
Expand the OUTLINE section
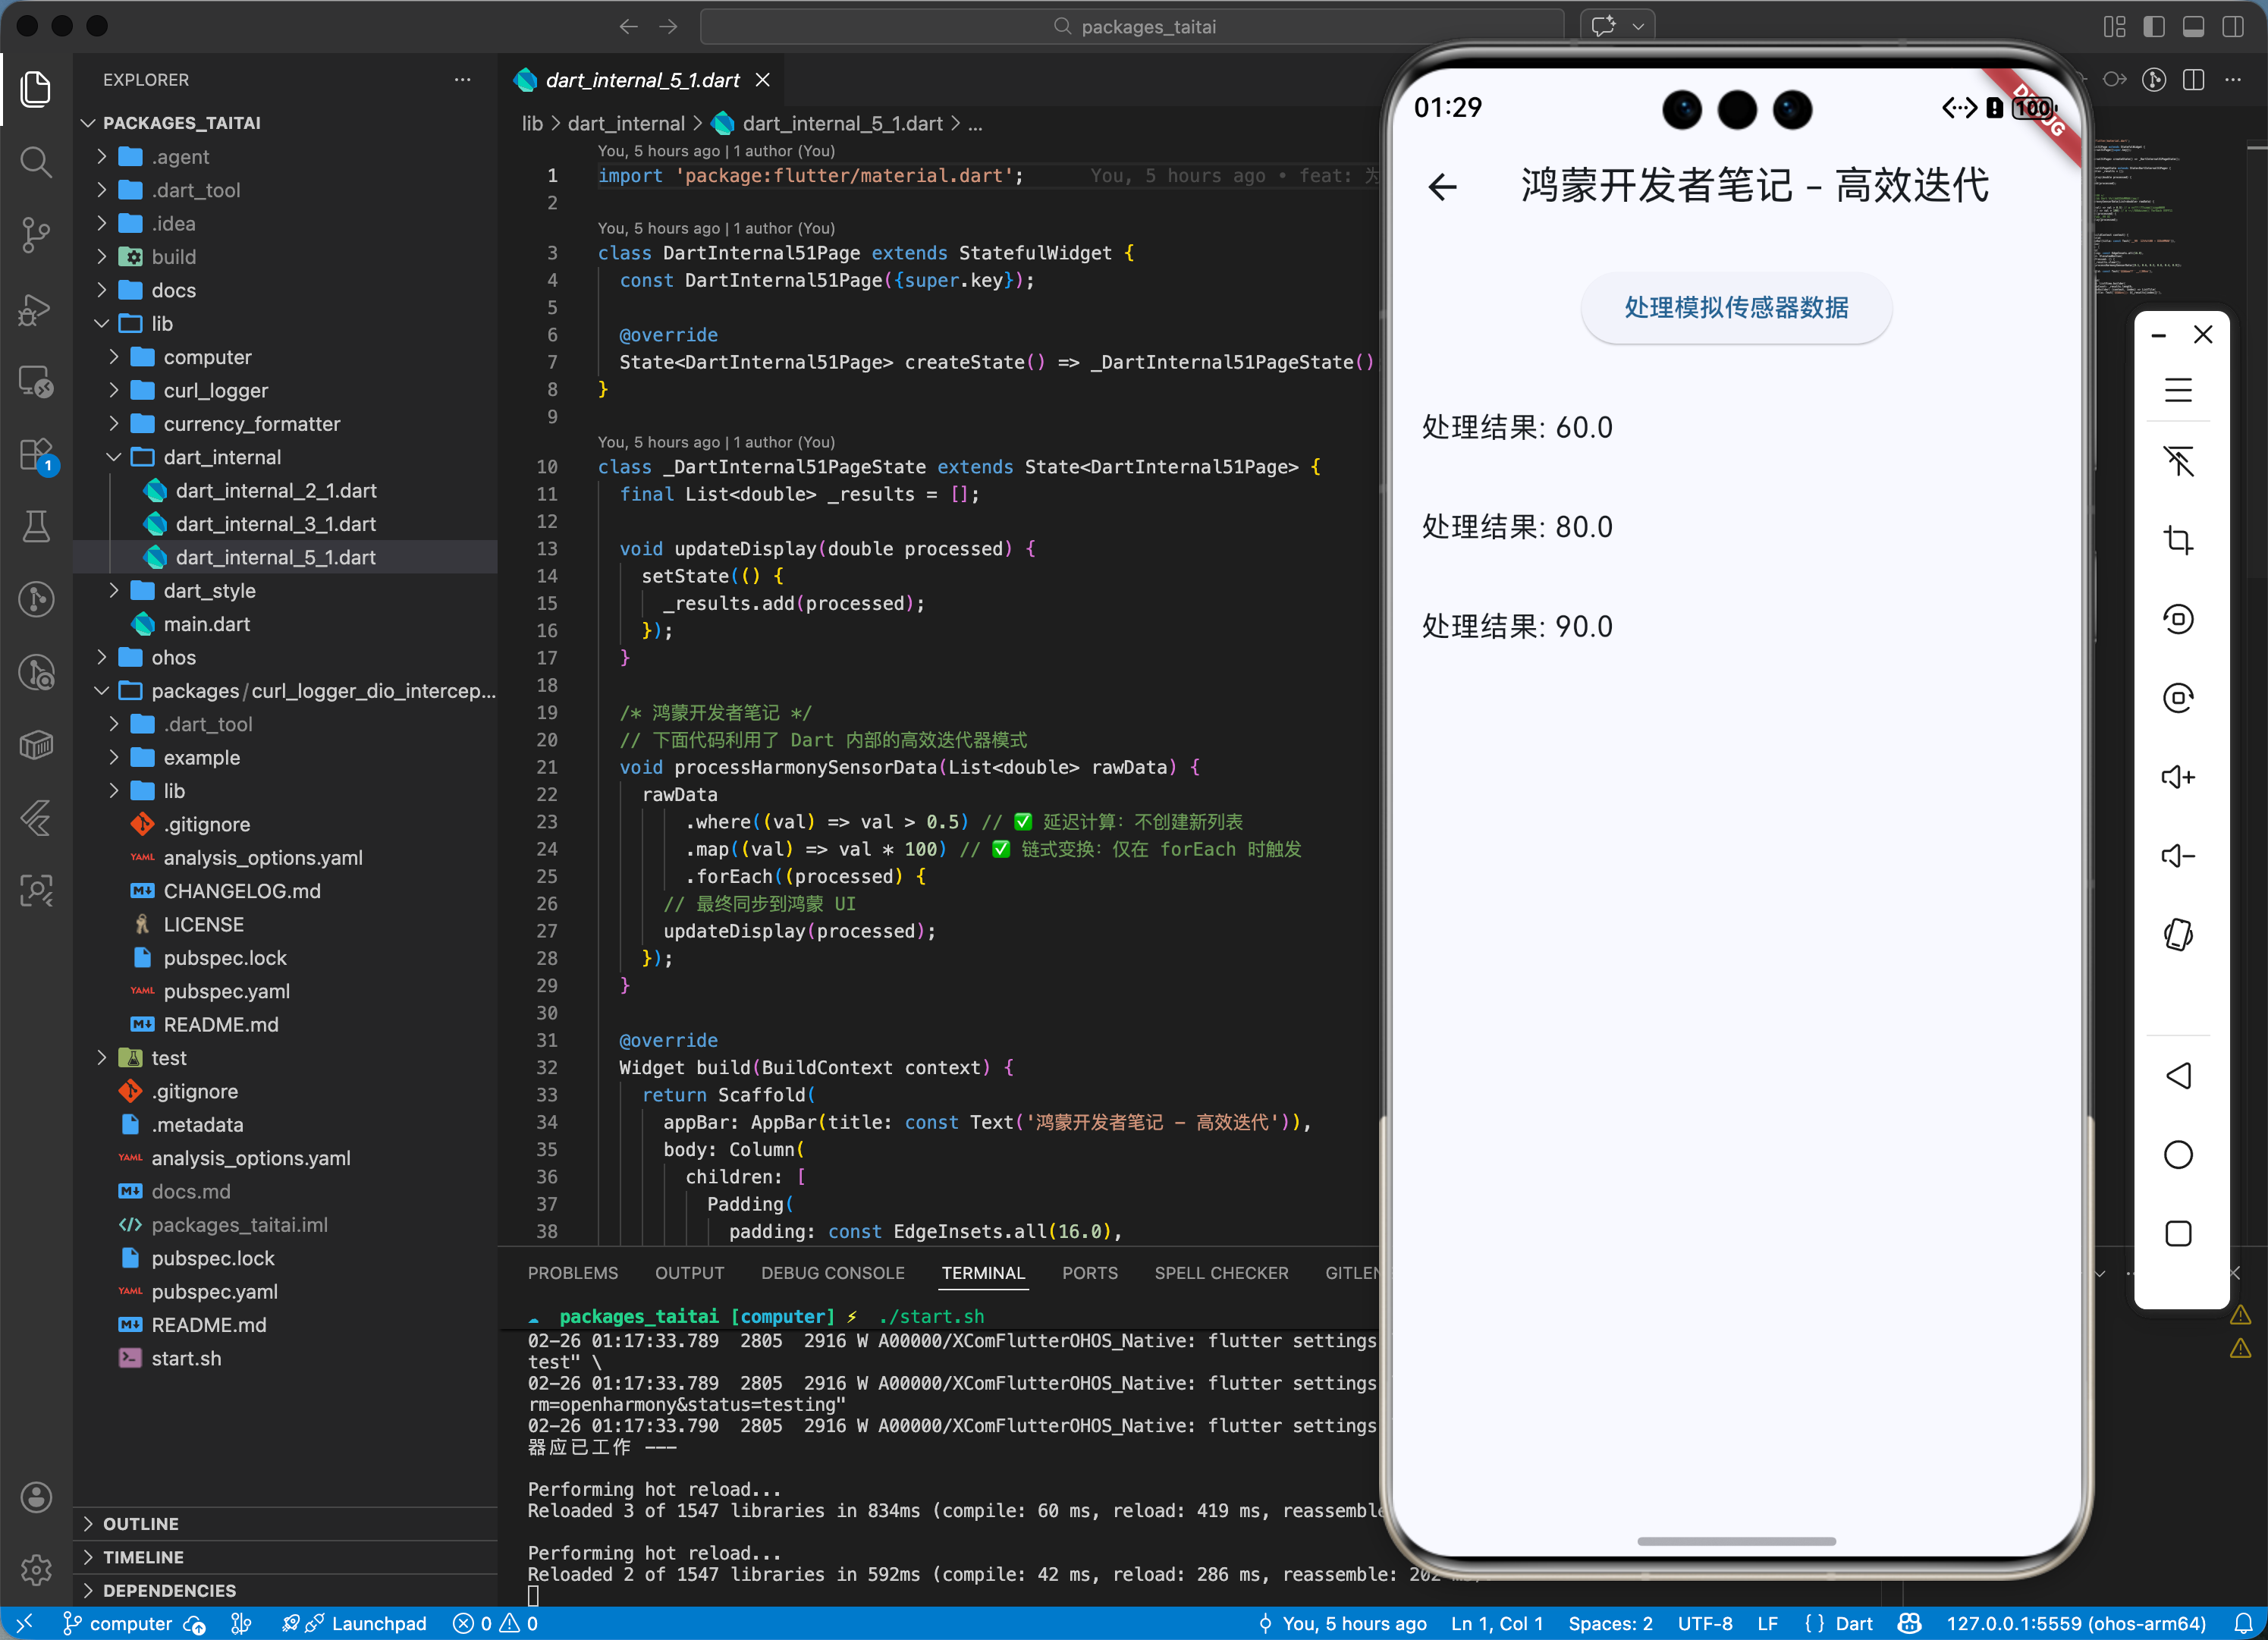[x=141, y=1523]
